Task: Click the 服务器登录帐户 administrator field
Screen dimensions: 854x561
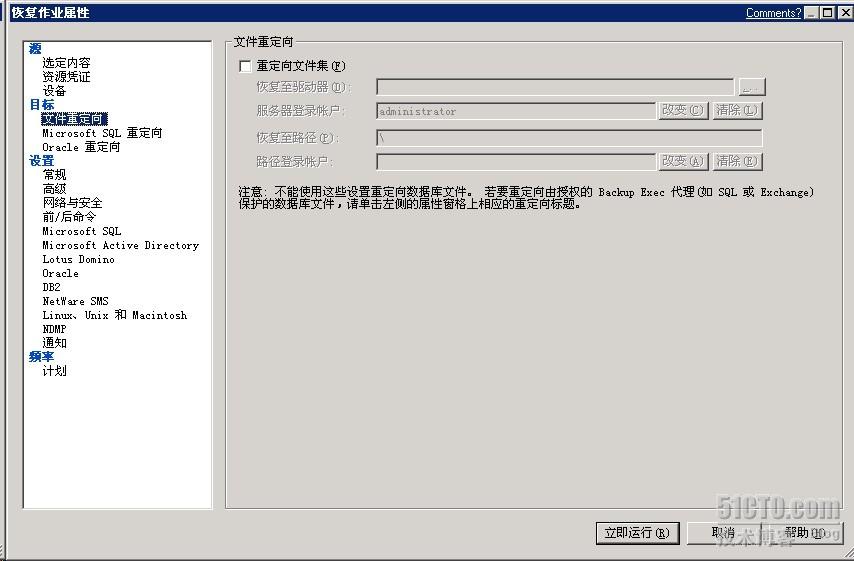Action: tap(516, 111)
